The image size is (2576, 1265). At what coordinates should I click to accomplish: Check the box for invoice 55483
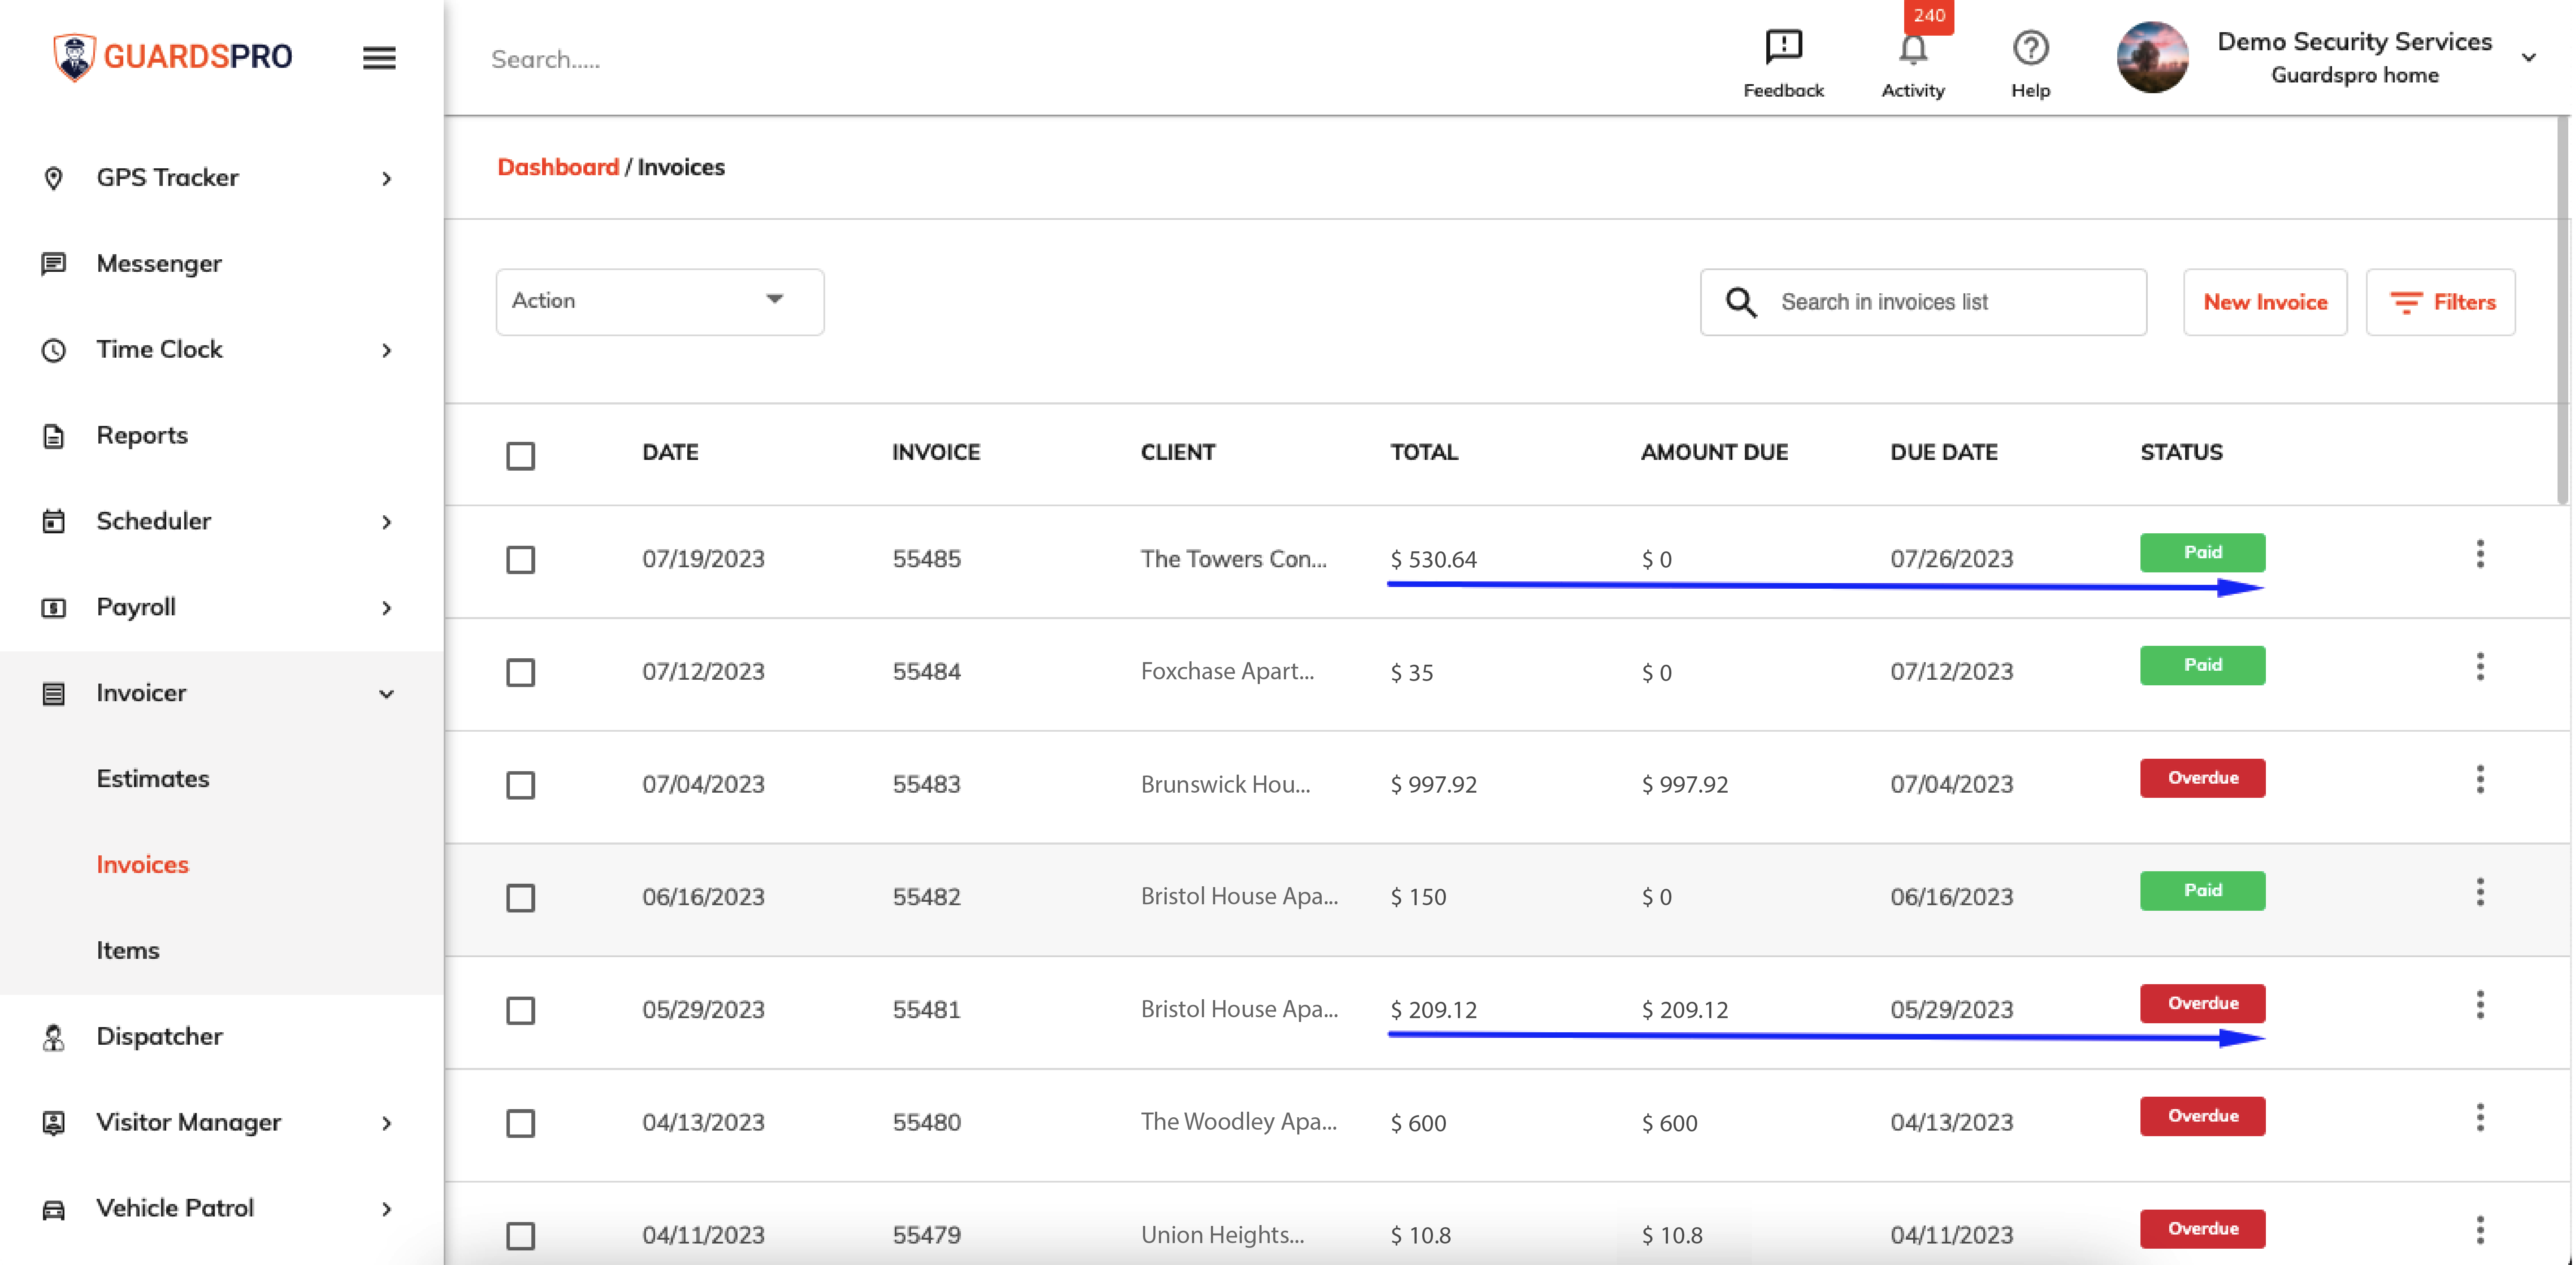[x=520, y=785]
